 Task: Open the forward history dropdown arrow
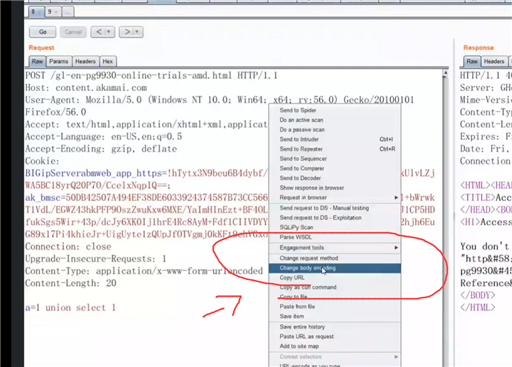[x=137, y=32]
